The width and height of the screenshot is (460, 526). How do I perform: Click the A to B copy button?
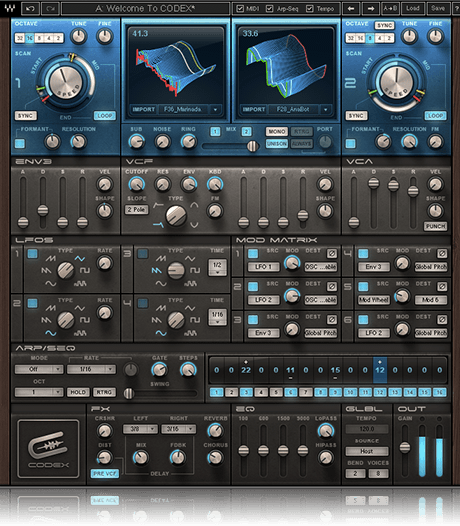(390, 8)
